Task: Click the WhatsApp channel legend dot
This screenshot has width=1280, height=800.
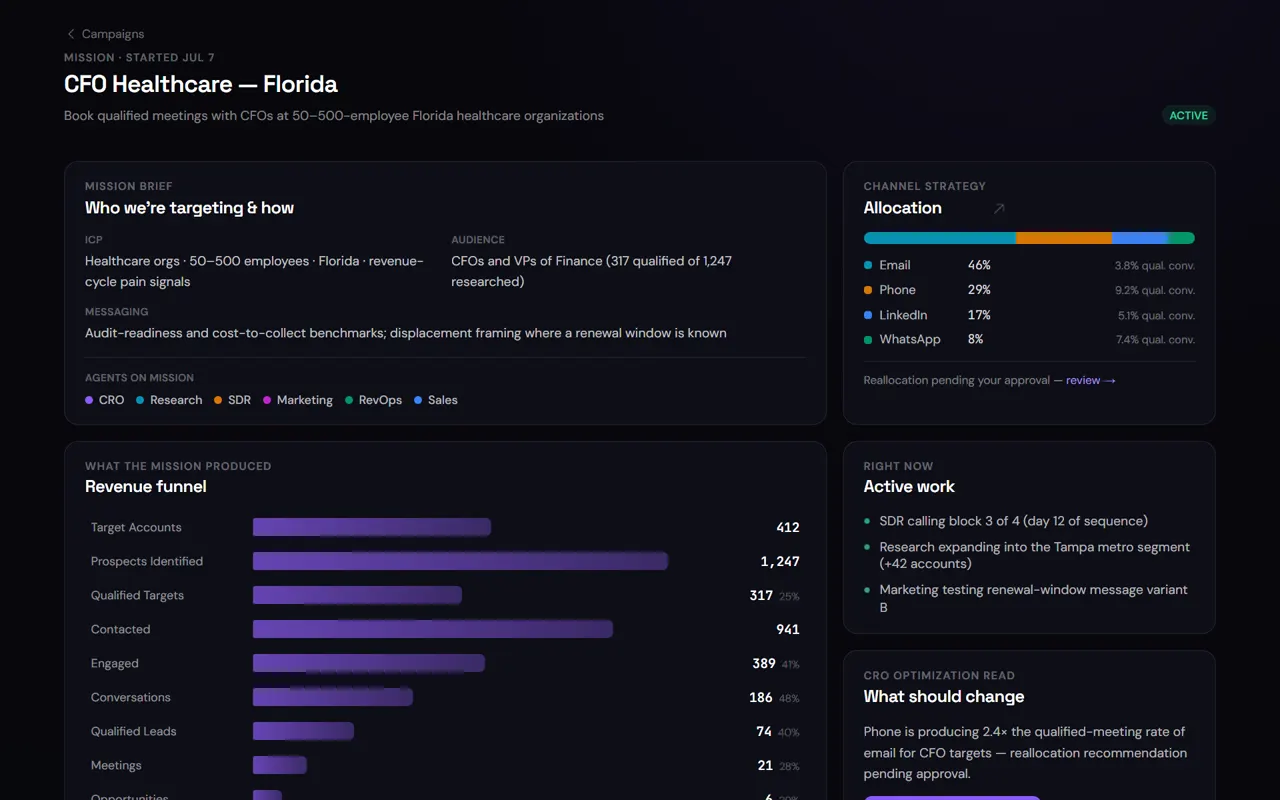Action: click(x=868, y=340)
